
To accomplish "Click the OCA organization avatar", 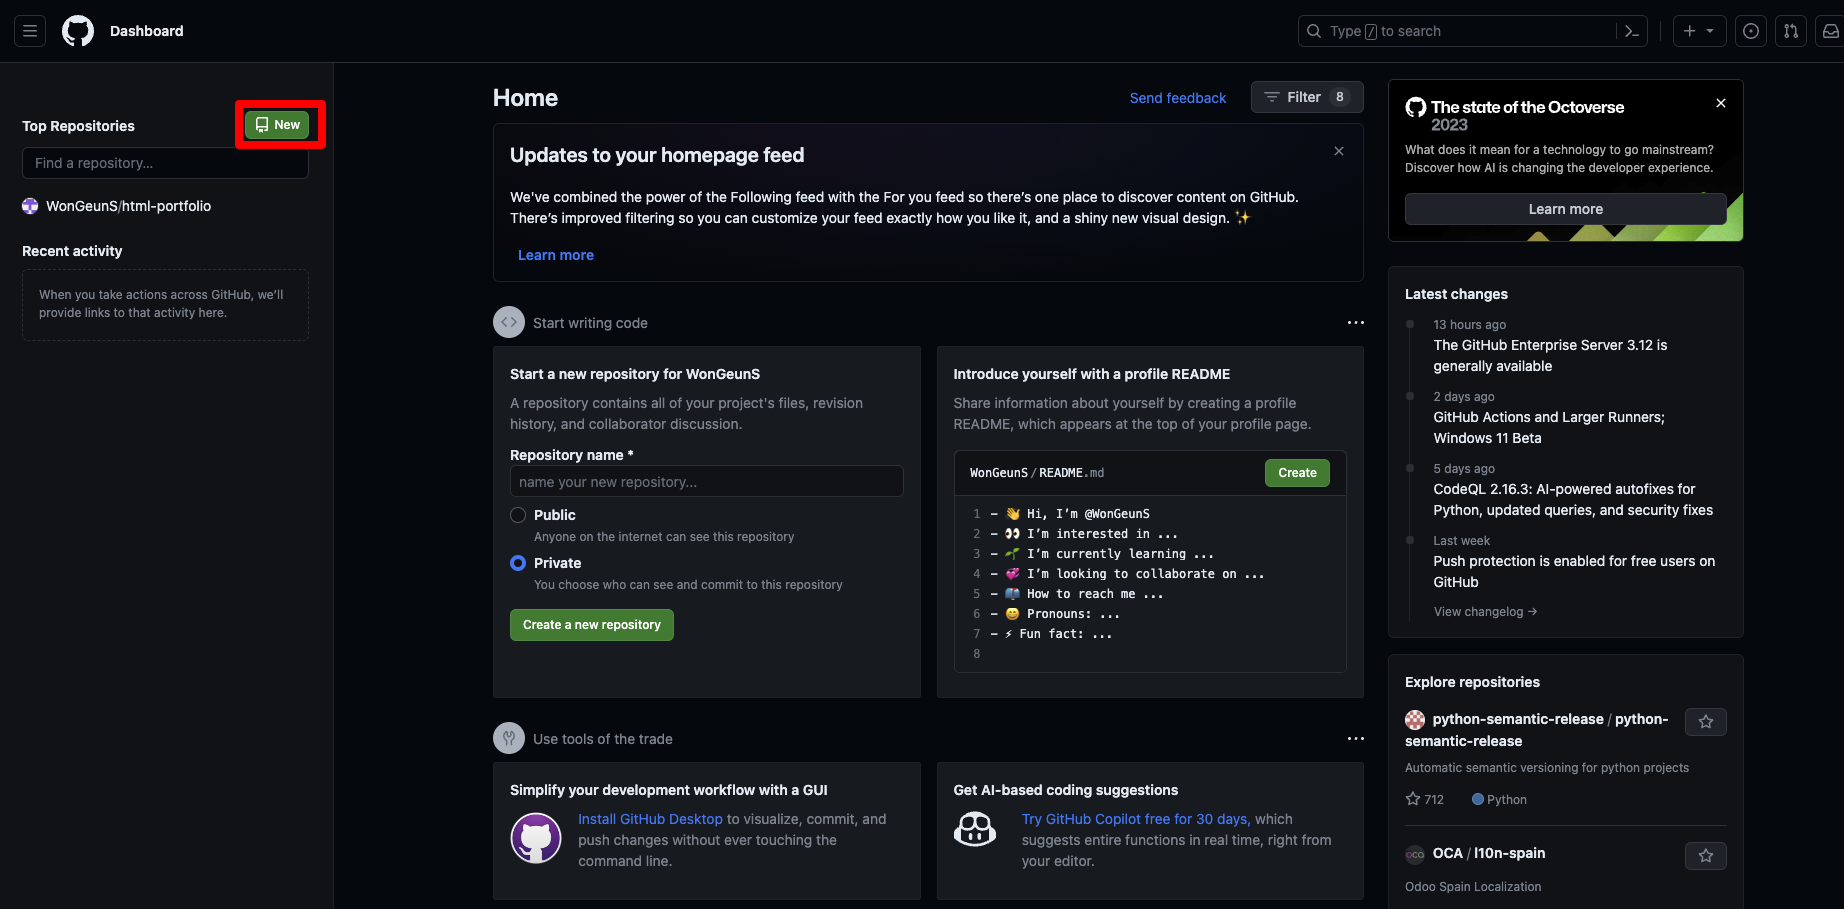I will tap(1415, 854).
